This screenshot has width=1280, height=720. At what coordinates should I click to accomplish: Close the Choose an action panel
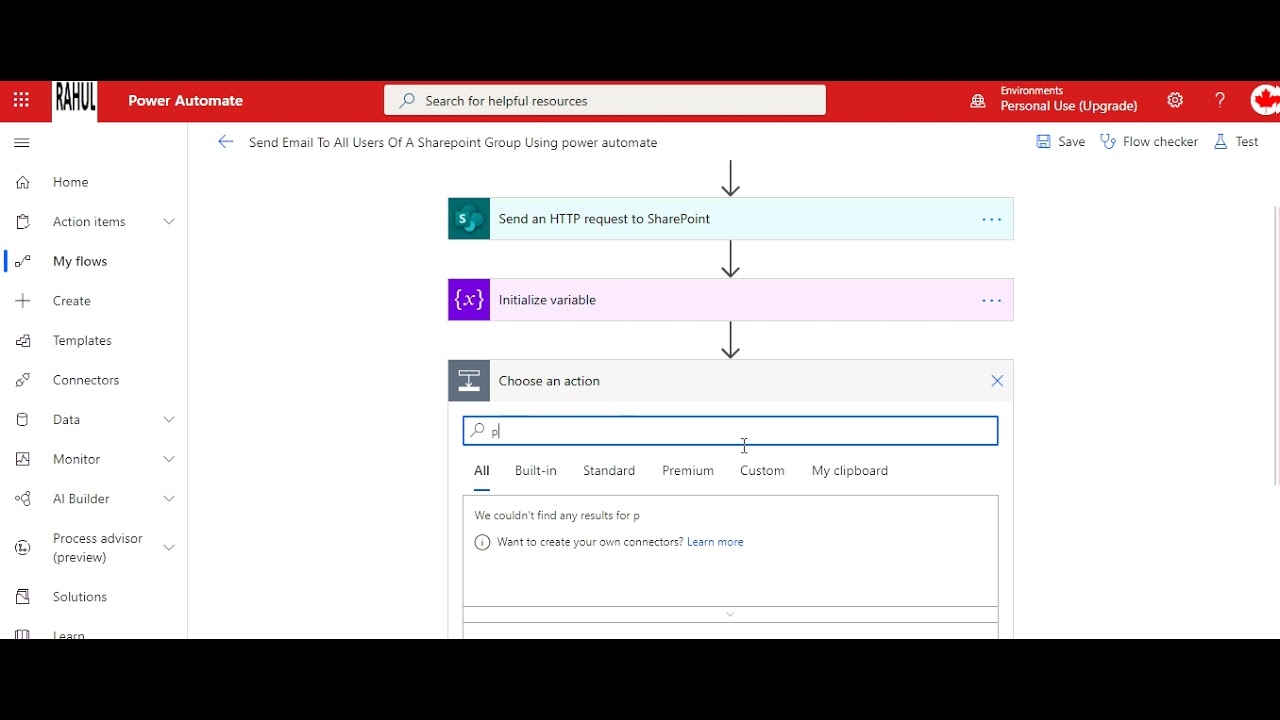click(x=997, y=381)
